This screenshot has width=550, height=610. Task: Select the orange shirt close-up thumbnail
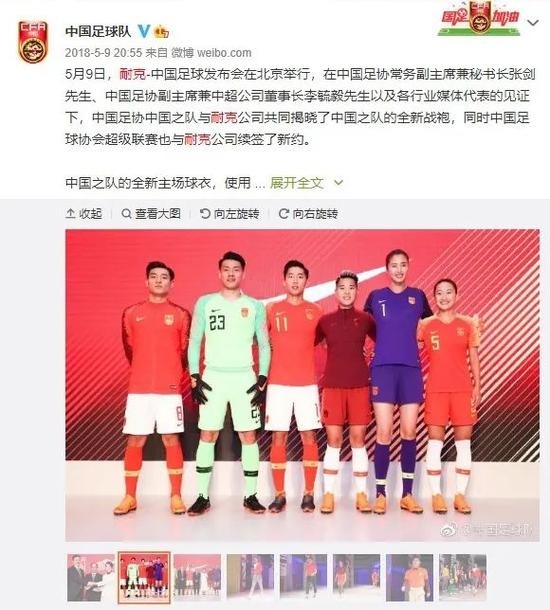(x=410, y=578)
